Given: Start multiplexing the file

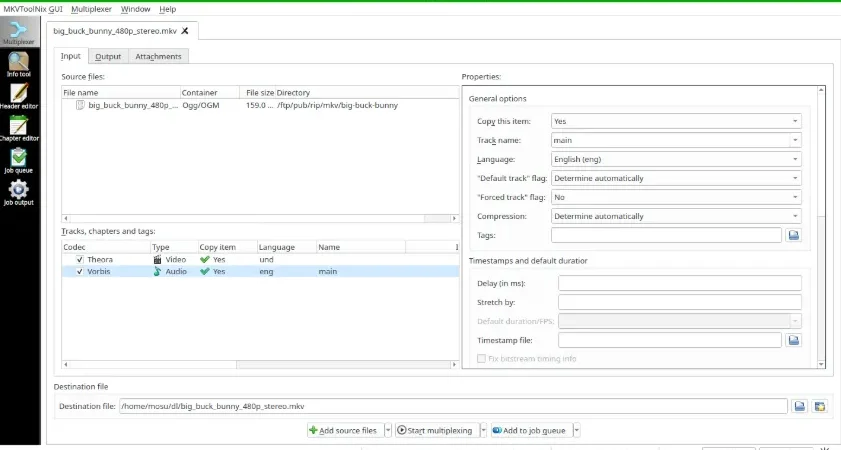Looking at the screenshot, I should click(436, 430).
